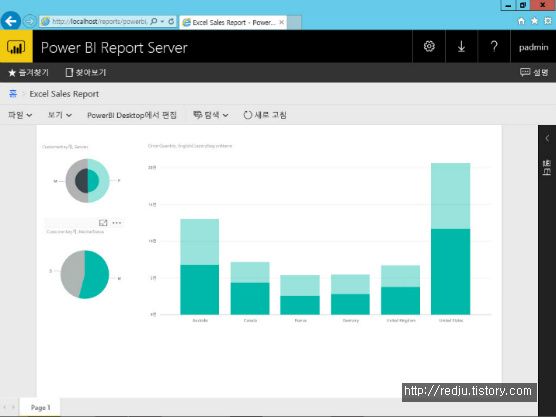Click address bar search magnifier icon
The image size is (556, 417).
click(154, 21)
